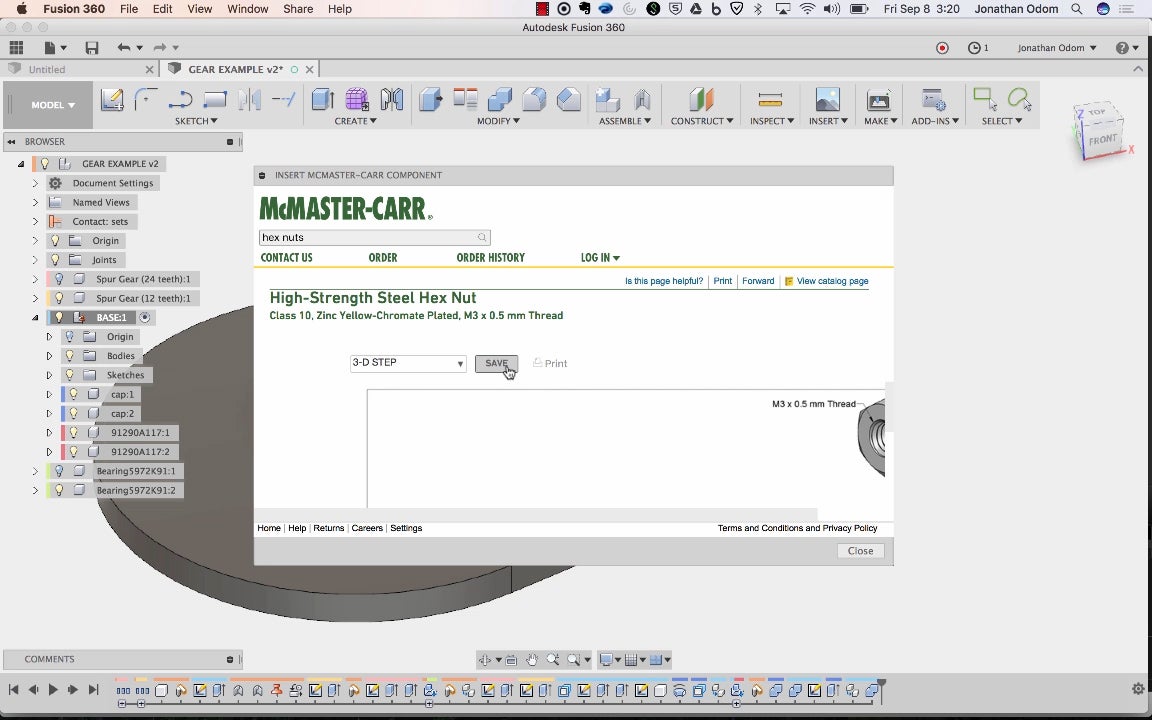Click the Insert image icon

827,100
